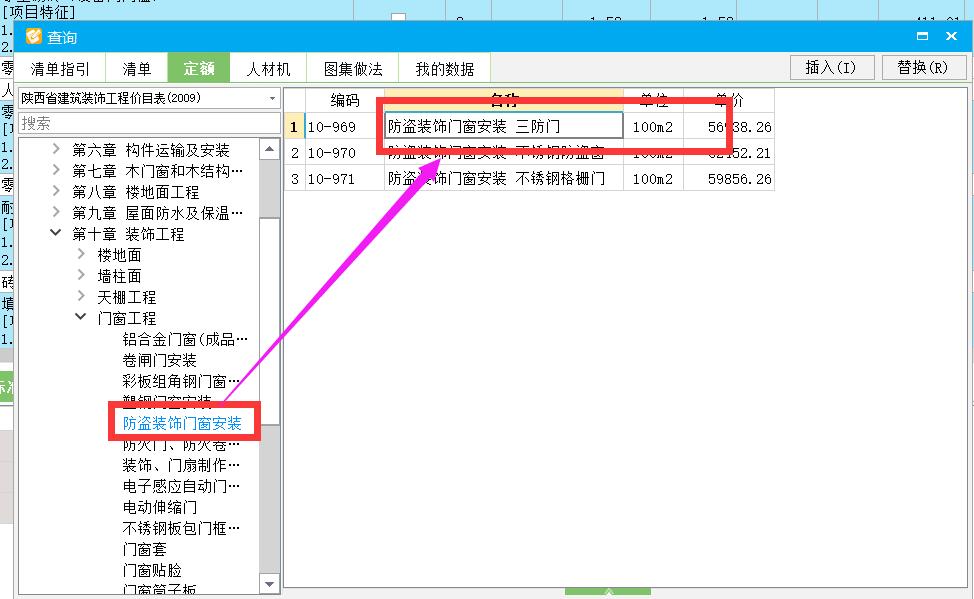This screenshot has height=599, width=974.
Task: Select 装饰、门扇制作 tree item
Action: pos(181,465)
